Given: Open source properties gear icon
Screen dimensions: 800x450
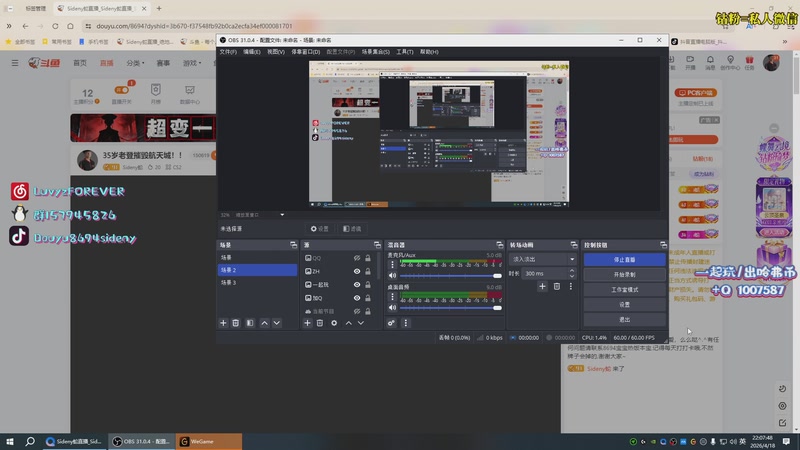Looking at the screenshot, I should (334, 323).
